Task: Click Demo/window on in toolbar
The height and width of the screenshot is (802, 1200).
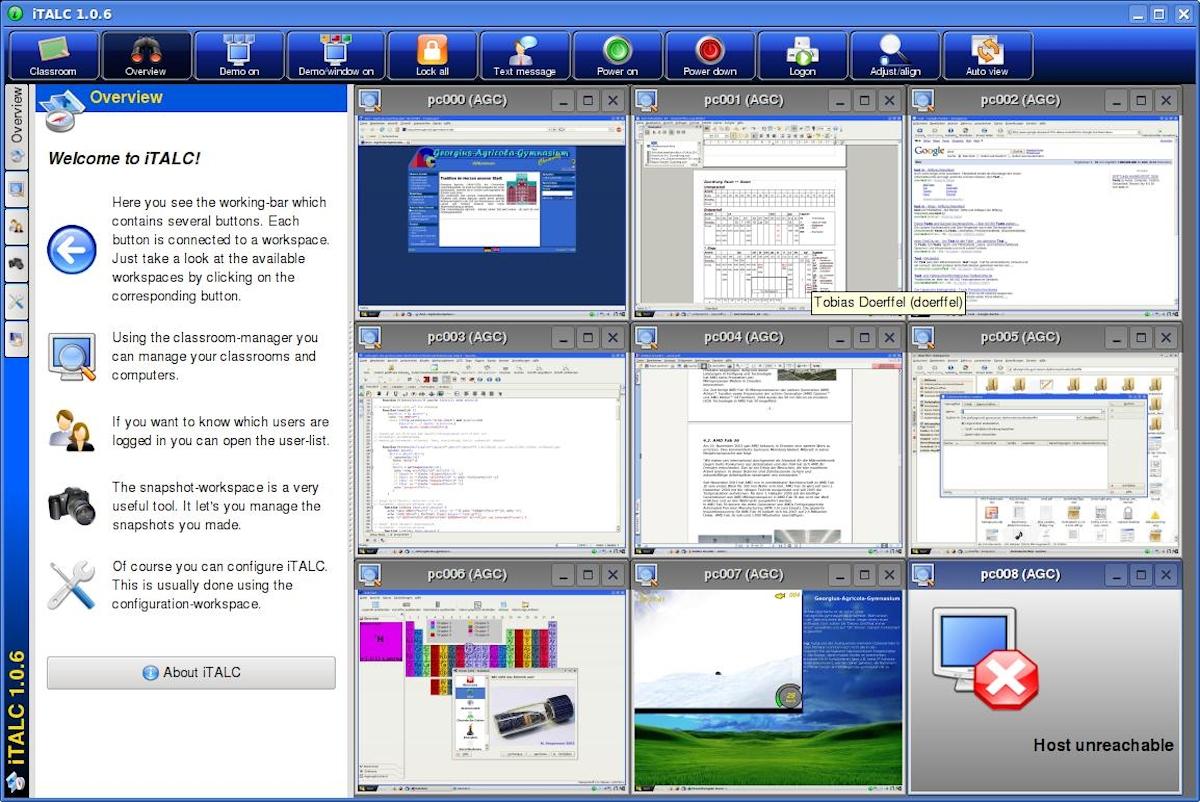Action: 335,56
